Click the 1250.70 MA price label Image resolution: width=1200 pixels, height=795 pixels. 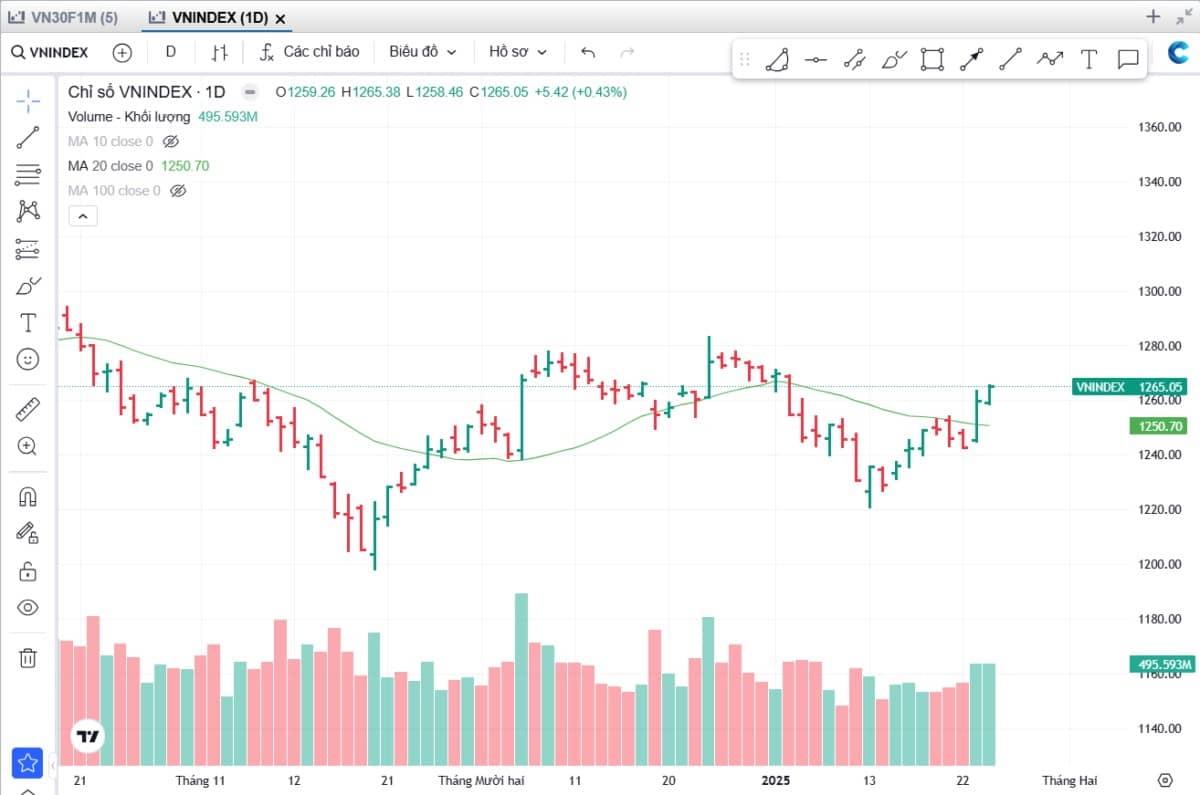(x=1159, y=426)
